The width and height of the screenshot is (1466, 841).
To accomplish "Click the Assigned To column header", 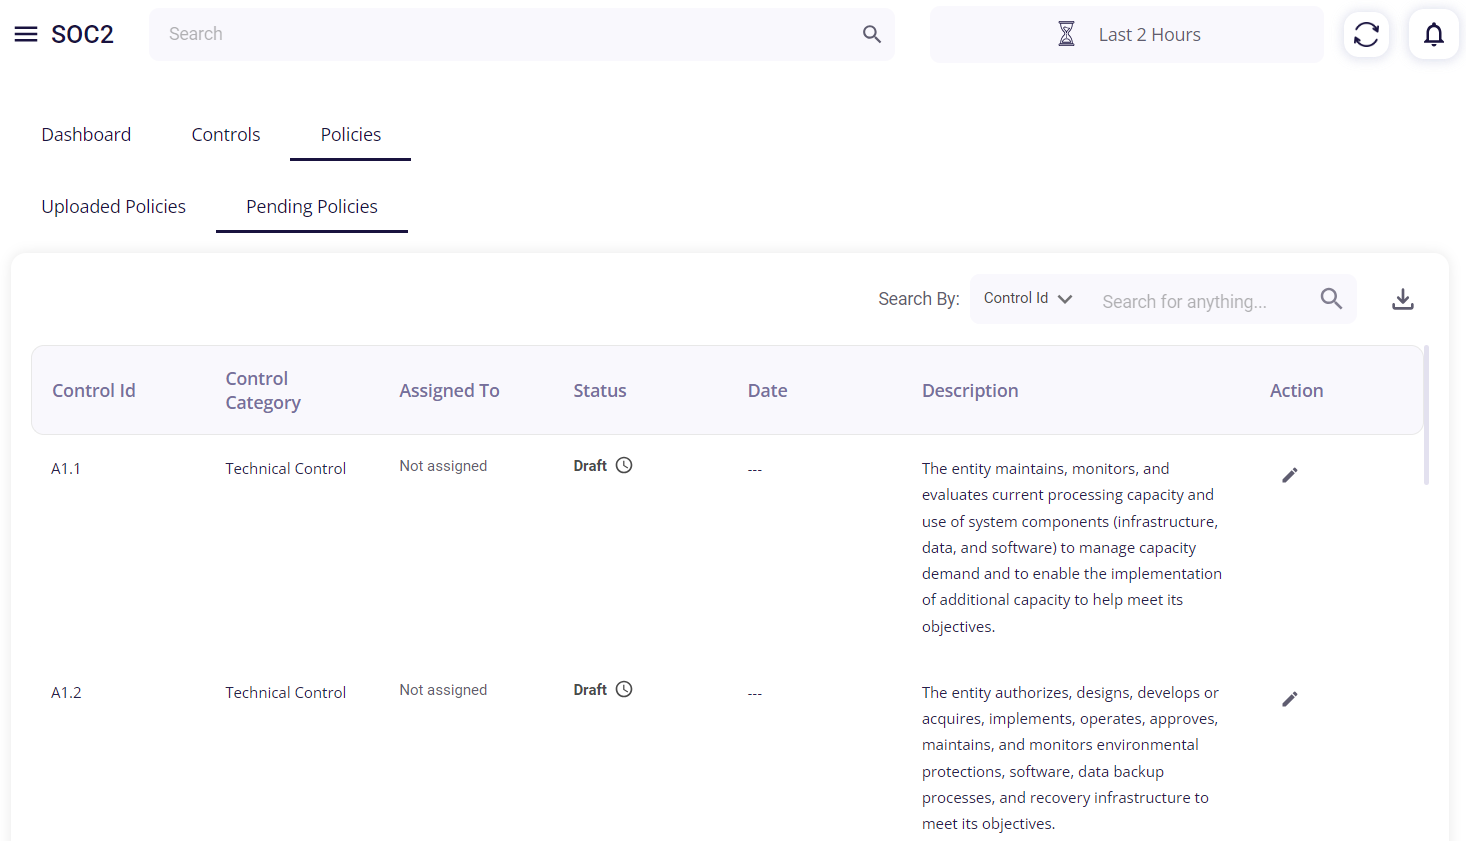I will pyautogui.click(x=449, y=390).
